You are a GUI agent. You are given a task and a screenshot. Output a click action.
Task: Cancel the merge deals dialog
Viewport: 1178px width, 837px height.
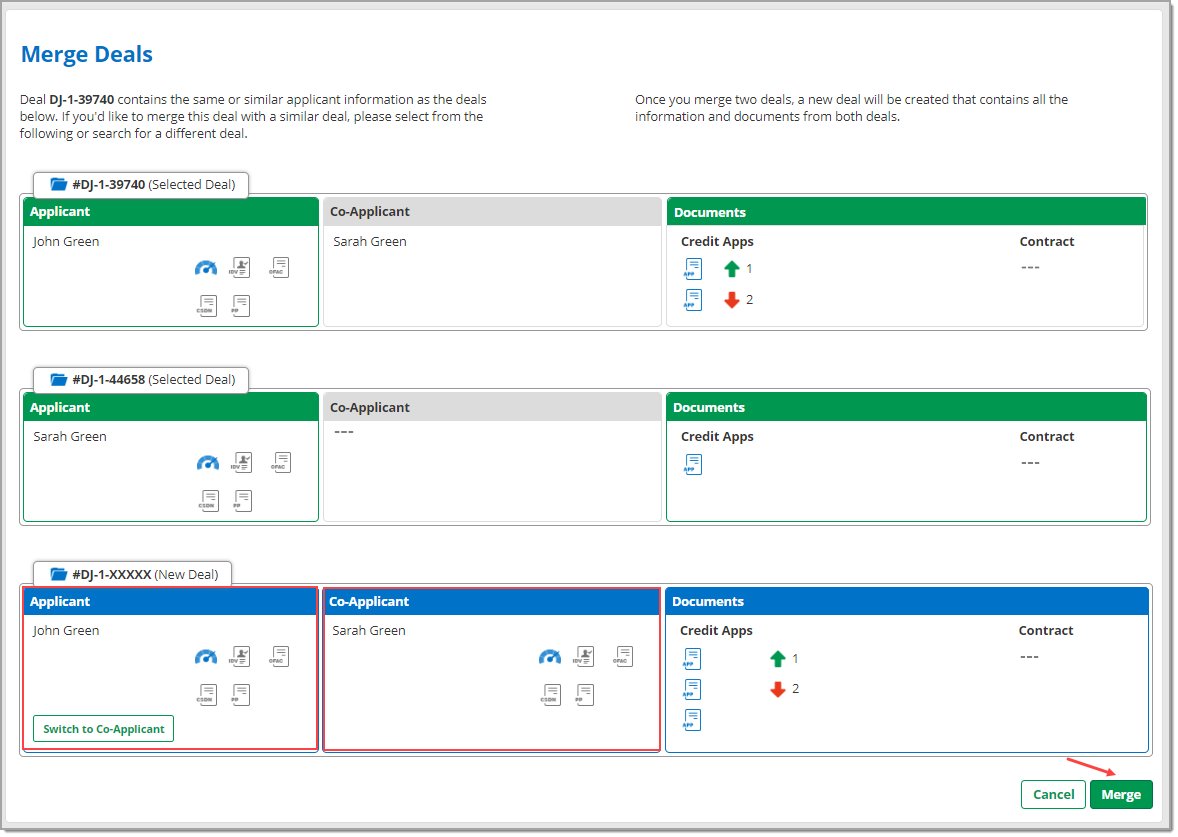(x=1053, y=794)
